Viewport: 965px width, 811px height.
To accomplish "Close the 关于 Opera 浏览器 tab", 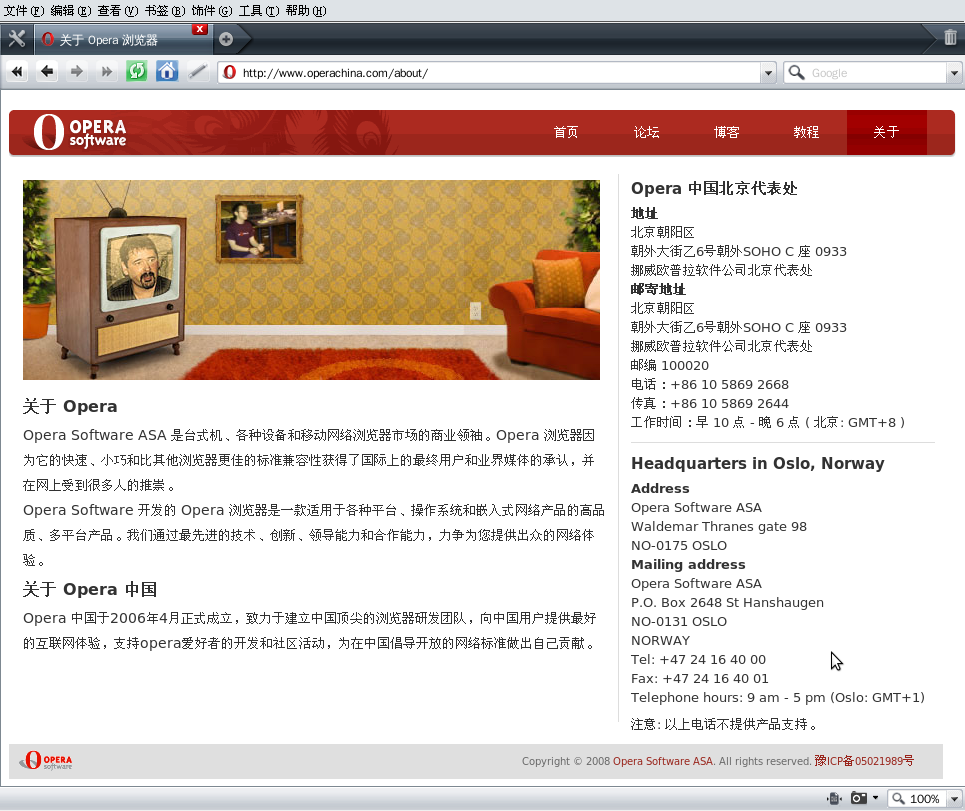I will click(x=199, y=29).
